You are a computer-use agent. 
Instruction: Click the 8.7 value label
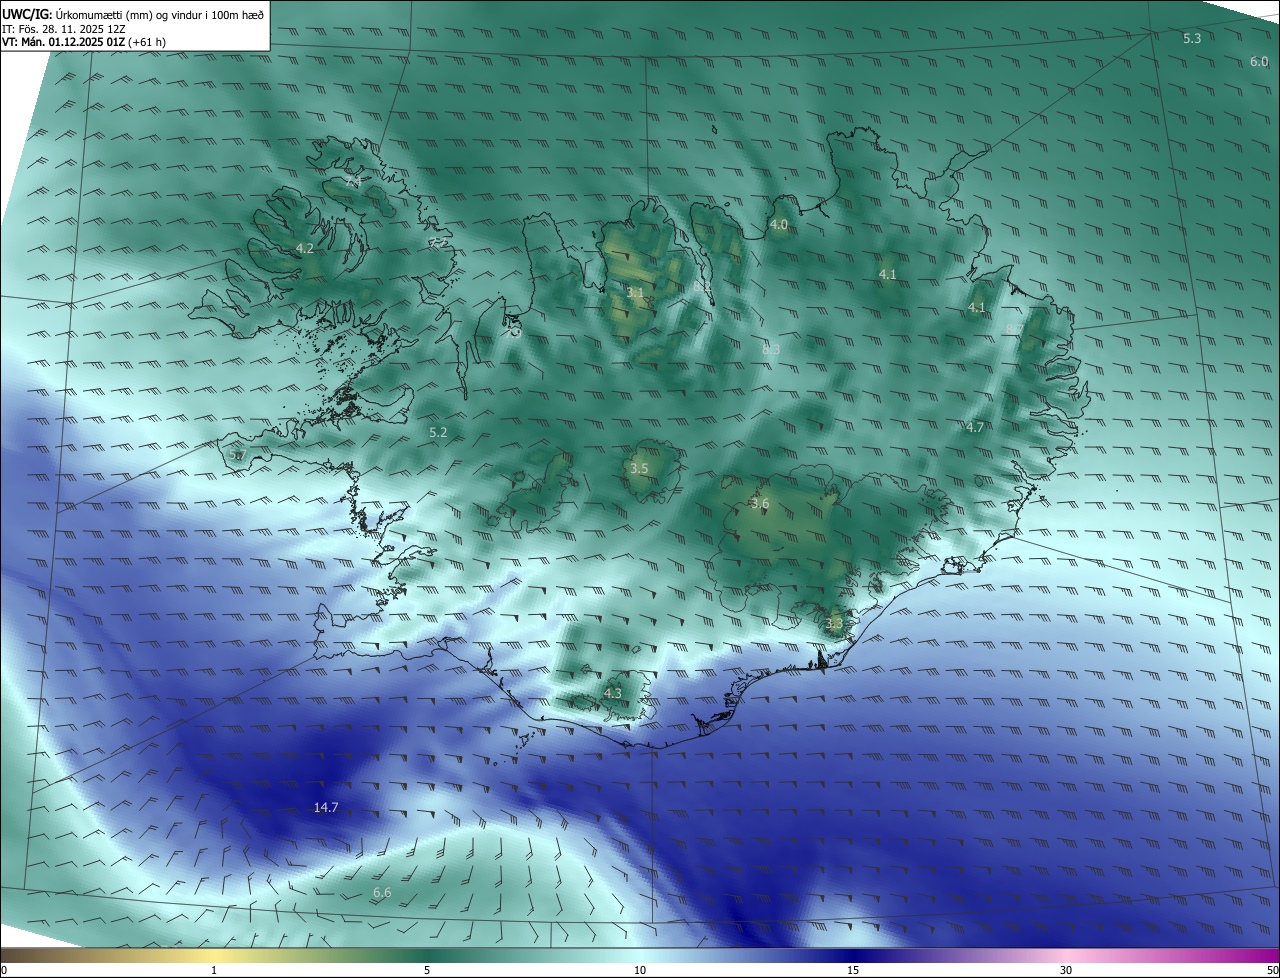click(1013, 329)
